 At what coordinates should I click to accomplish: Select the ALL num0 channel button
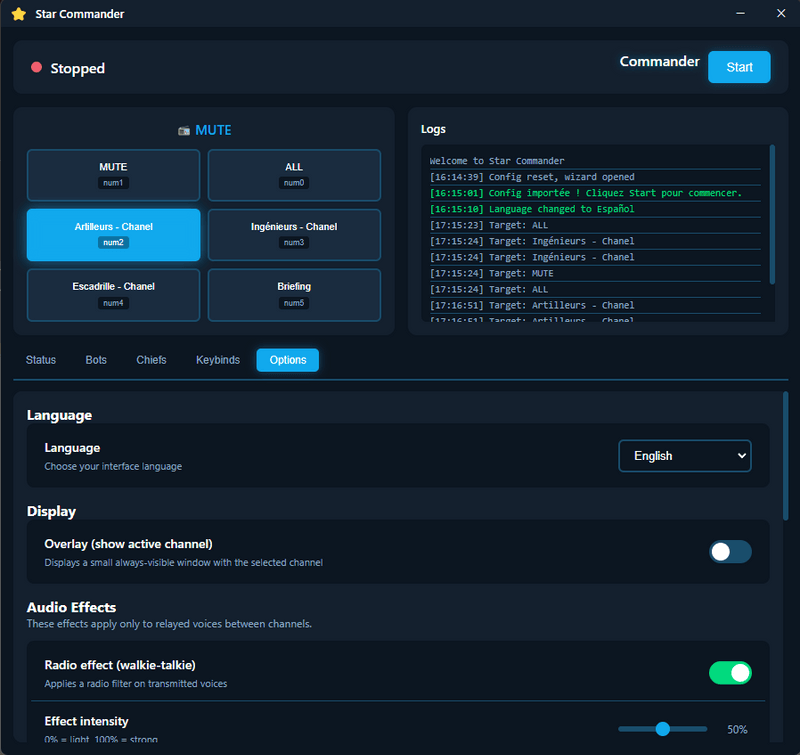294,175
